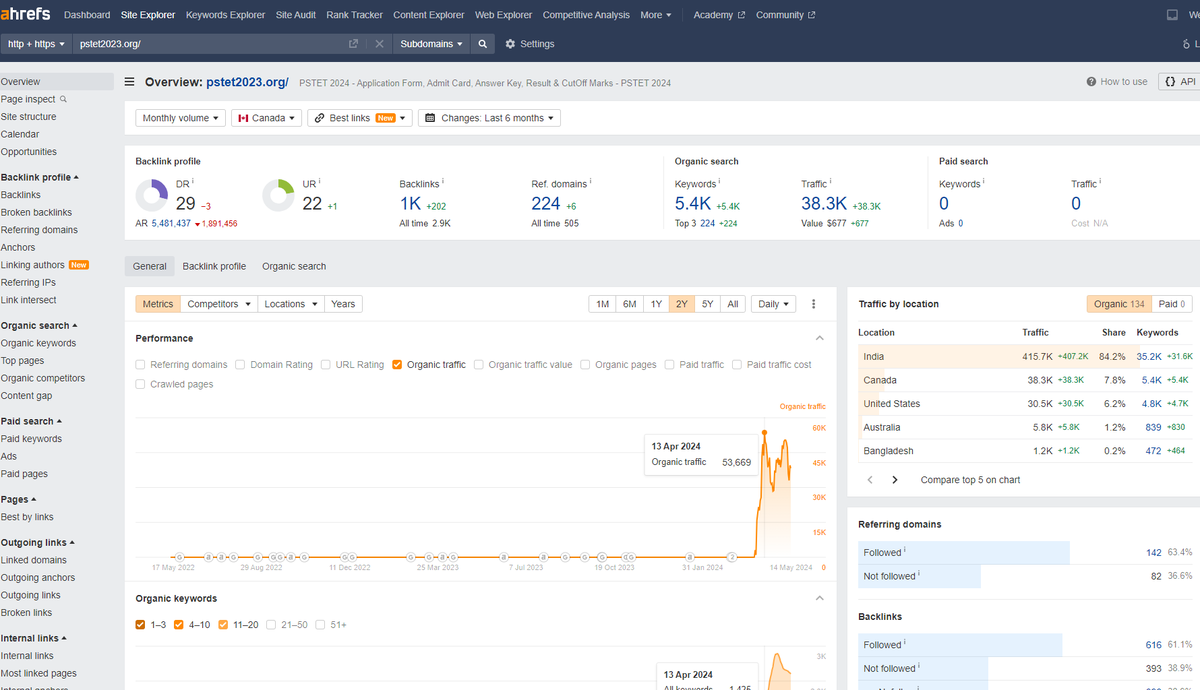Click organic Keywords info icon
The image size is (1200, 690).
pyautogui.click(x=720, y=182)
